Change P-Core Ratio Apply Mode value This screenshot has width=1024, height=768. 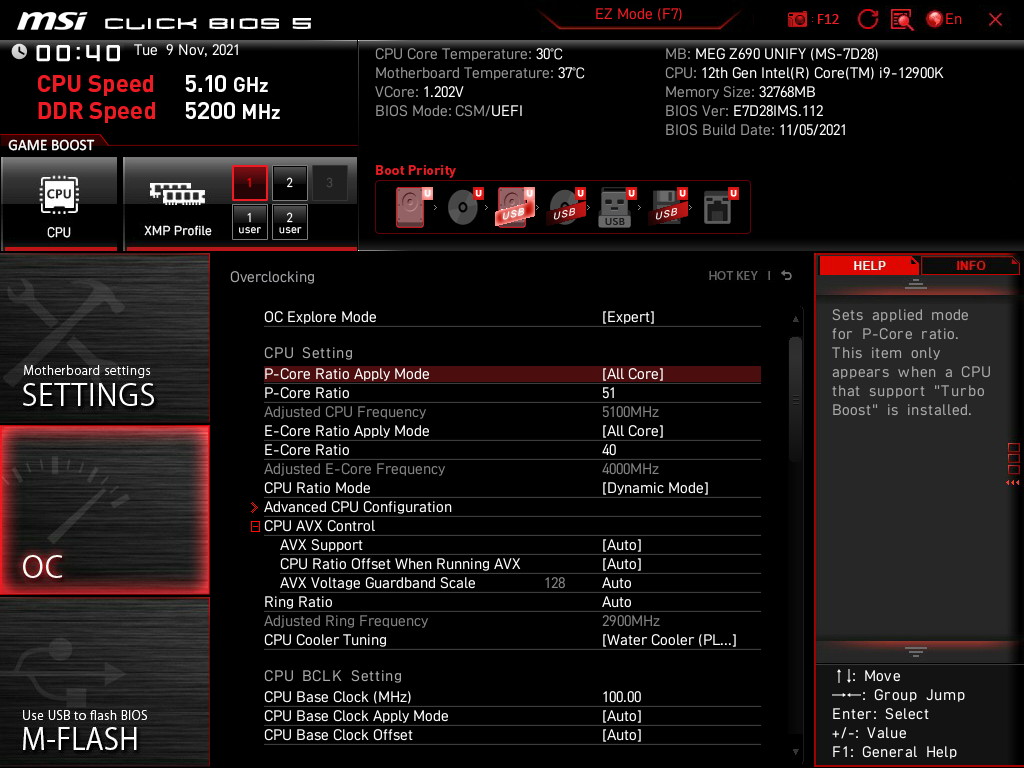(x=632, y=374)
